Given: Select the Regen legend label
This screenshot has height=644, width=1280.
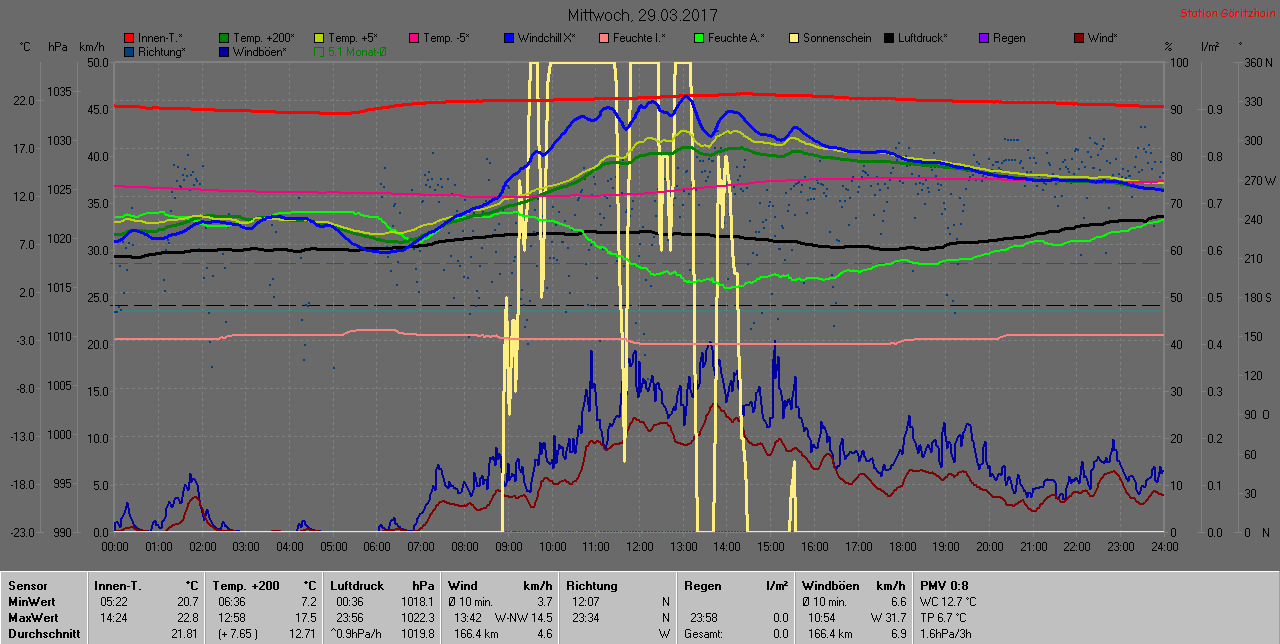Looking at the screenshot, I should [x=1009, y=38].
